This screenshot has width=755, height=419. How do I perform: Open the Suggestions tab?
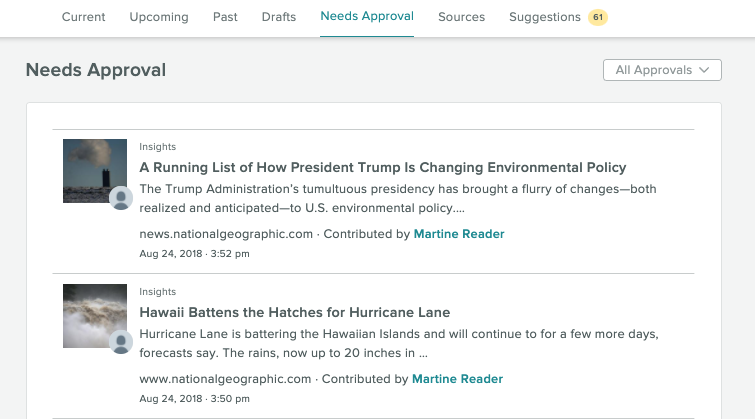coord(545,17)
